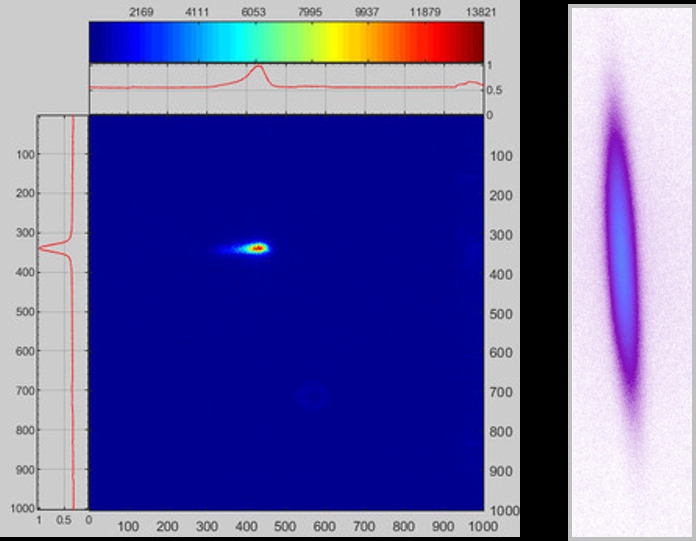Click right y-axis tick label 300
696x541 pixels.
click(x=501, y=235)
